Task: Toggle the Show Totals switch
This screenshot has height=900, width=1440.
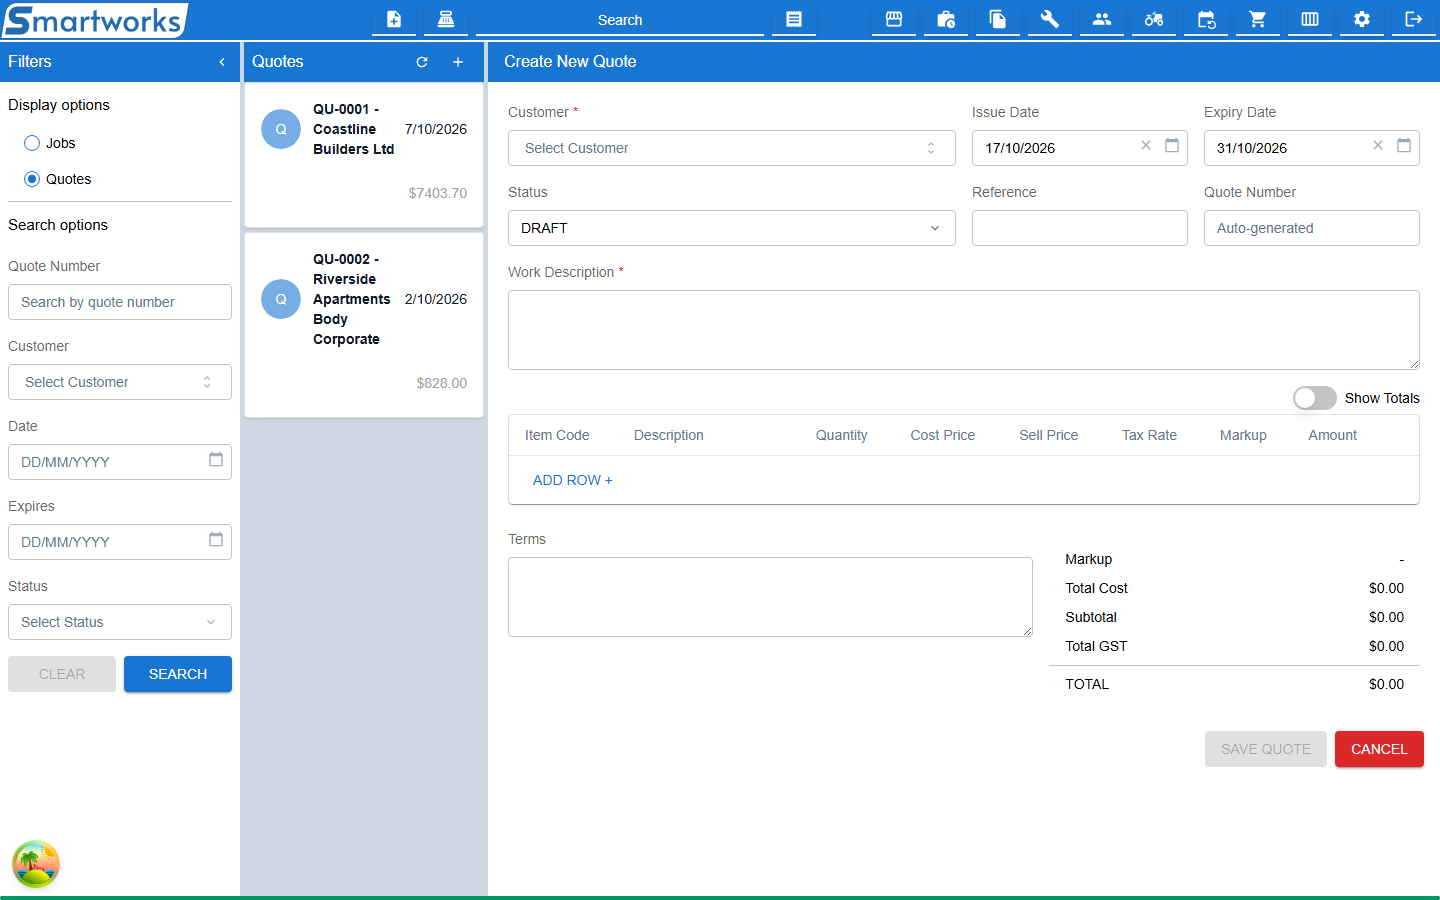Action: point(1314,398)
